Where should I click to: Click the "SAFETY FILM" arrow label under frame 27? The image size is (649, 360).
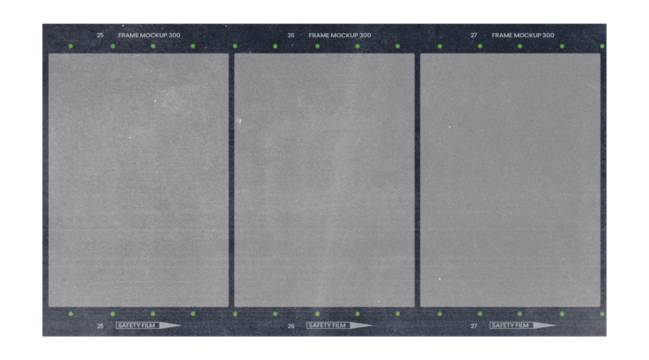(523, 325)
